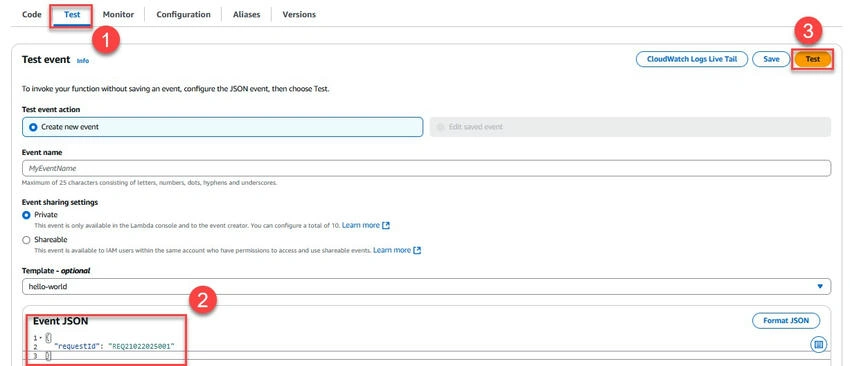Click external link icon after Shareable description
This screenshot has height=366, width=850.
click(x=417, y=251)
